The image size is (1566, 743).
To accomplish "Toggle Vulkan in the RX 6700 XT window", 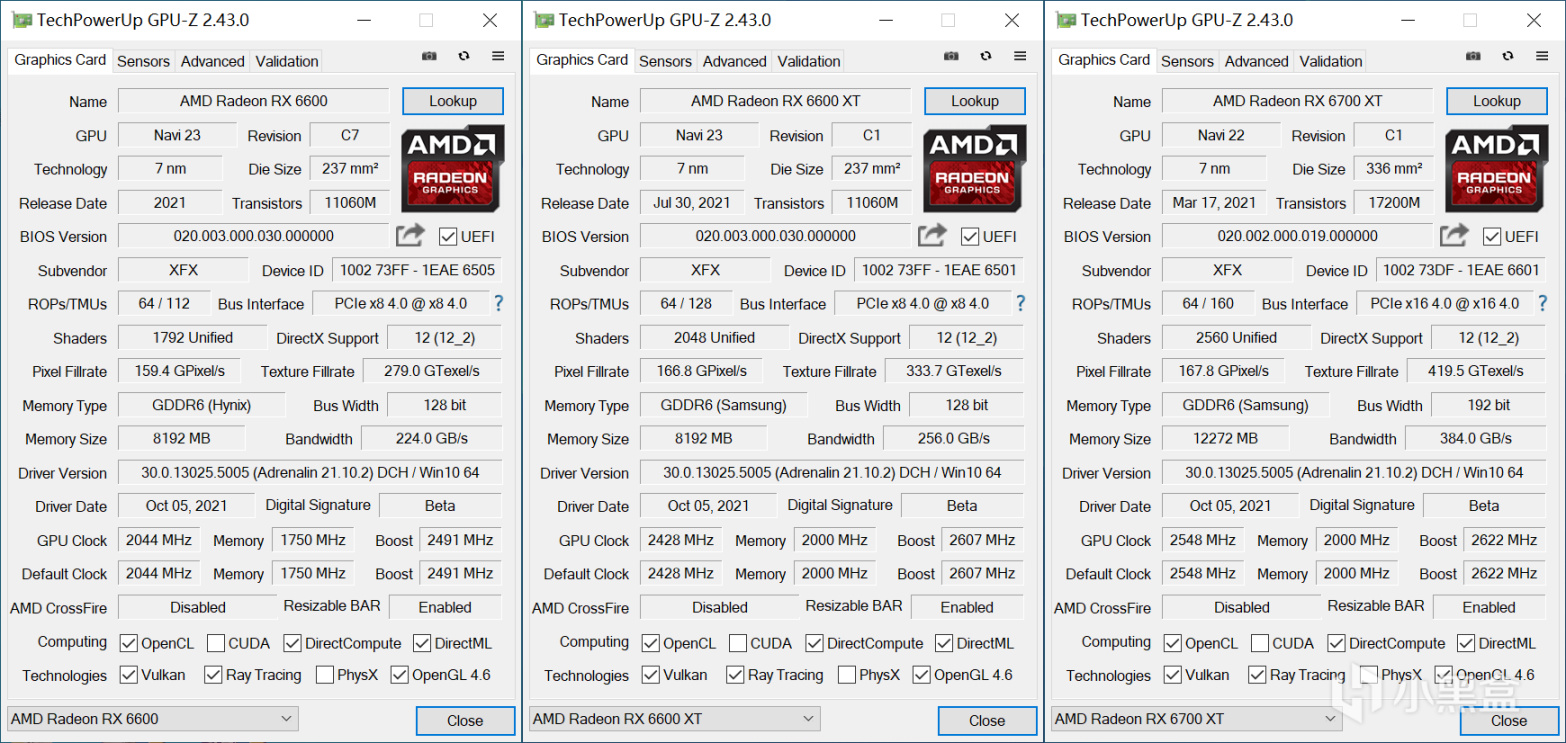I will click(x=1172, y=675).
